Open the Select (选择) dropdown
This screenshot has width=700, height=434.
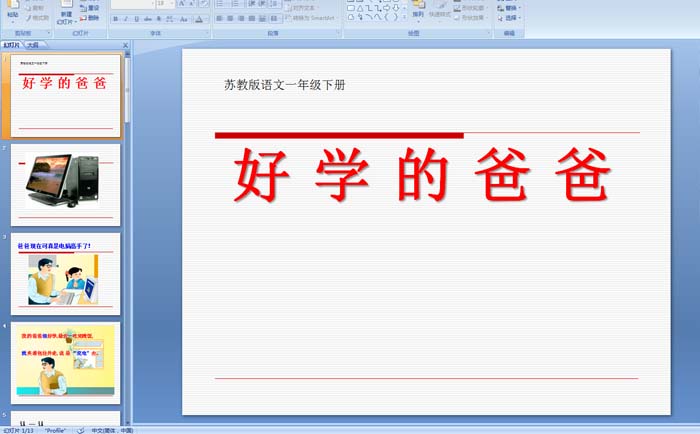point(509,18)
